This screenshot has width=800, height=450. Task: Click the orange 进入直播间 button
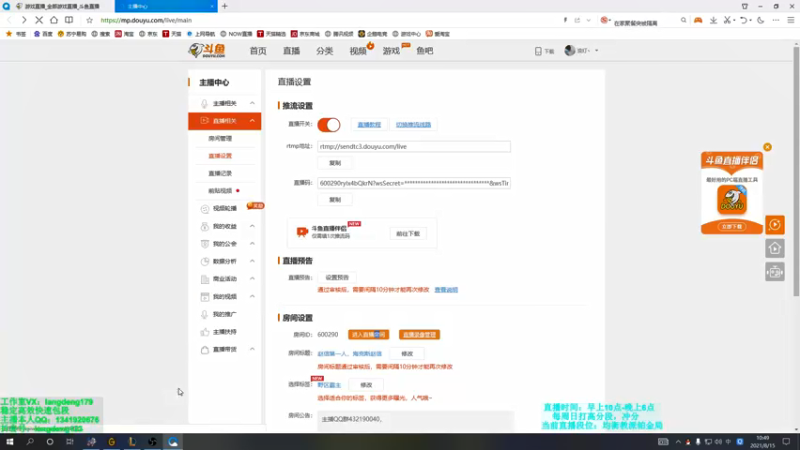368,335
